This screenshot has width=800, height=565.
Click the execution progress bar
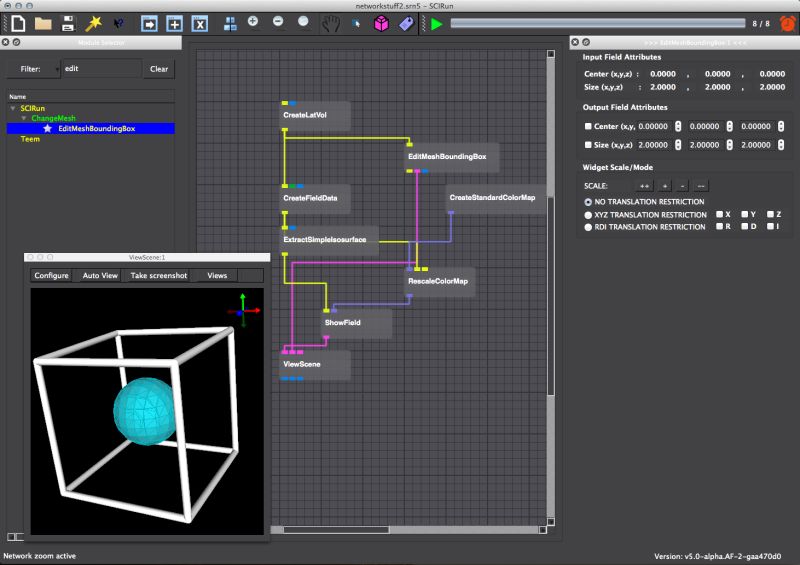pos(597,23)
